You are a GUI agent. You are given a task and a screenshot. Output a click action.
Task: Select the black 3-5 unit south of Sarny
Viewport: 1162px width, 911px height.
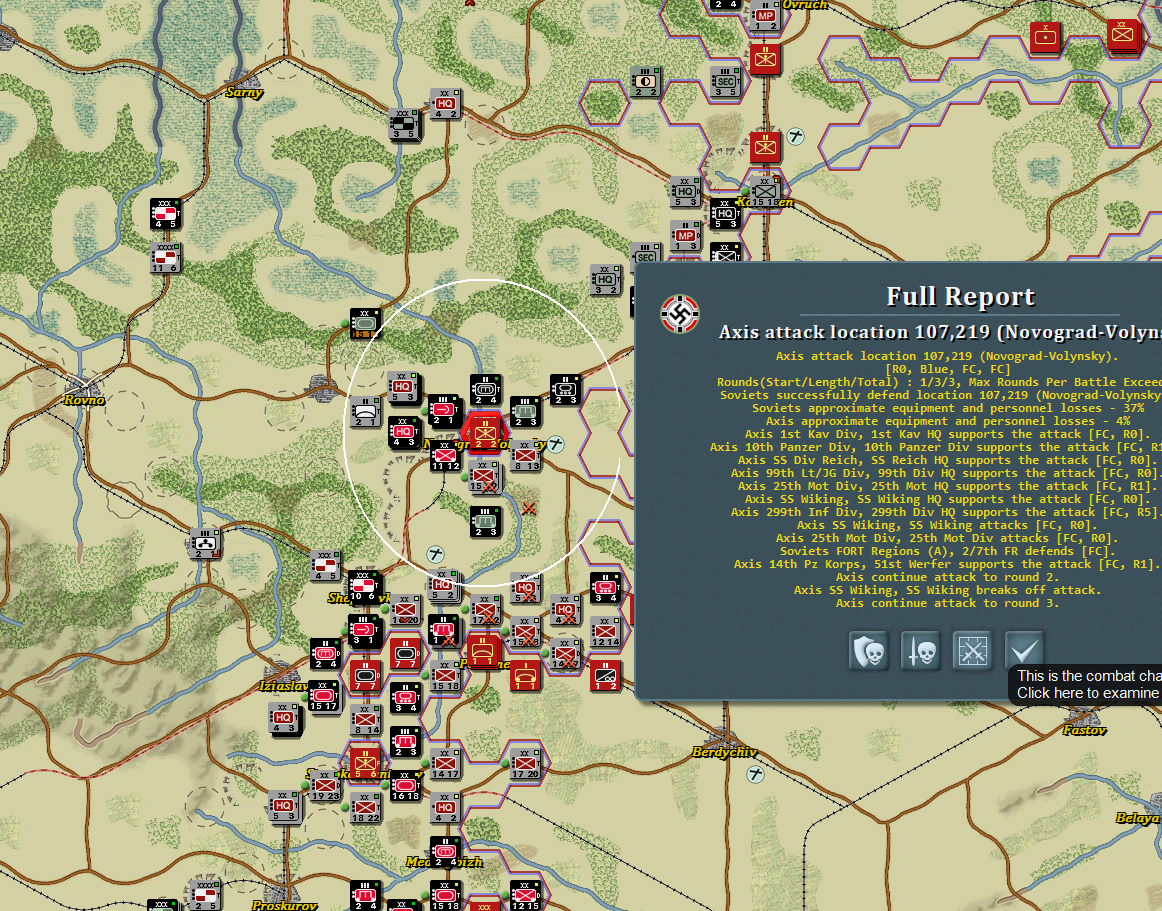point(404,125)
